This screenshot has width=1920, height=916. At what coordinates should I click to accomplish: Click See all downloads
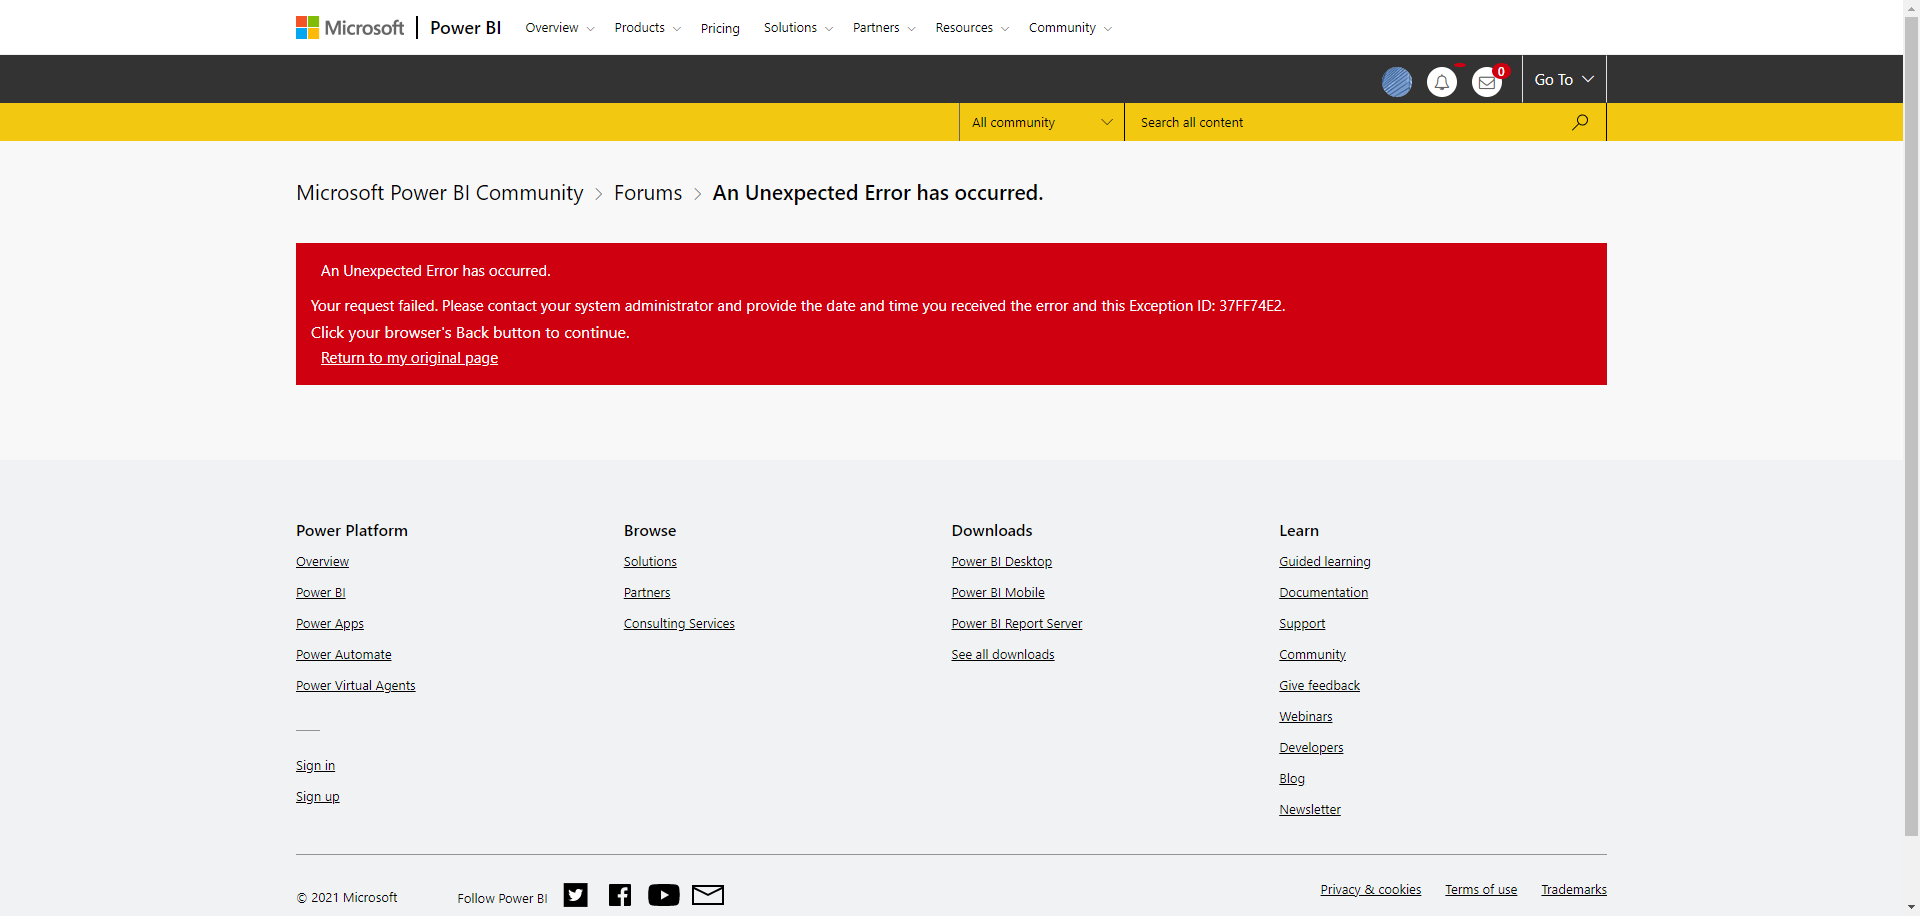1003,655
